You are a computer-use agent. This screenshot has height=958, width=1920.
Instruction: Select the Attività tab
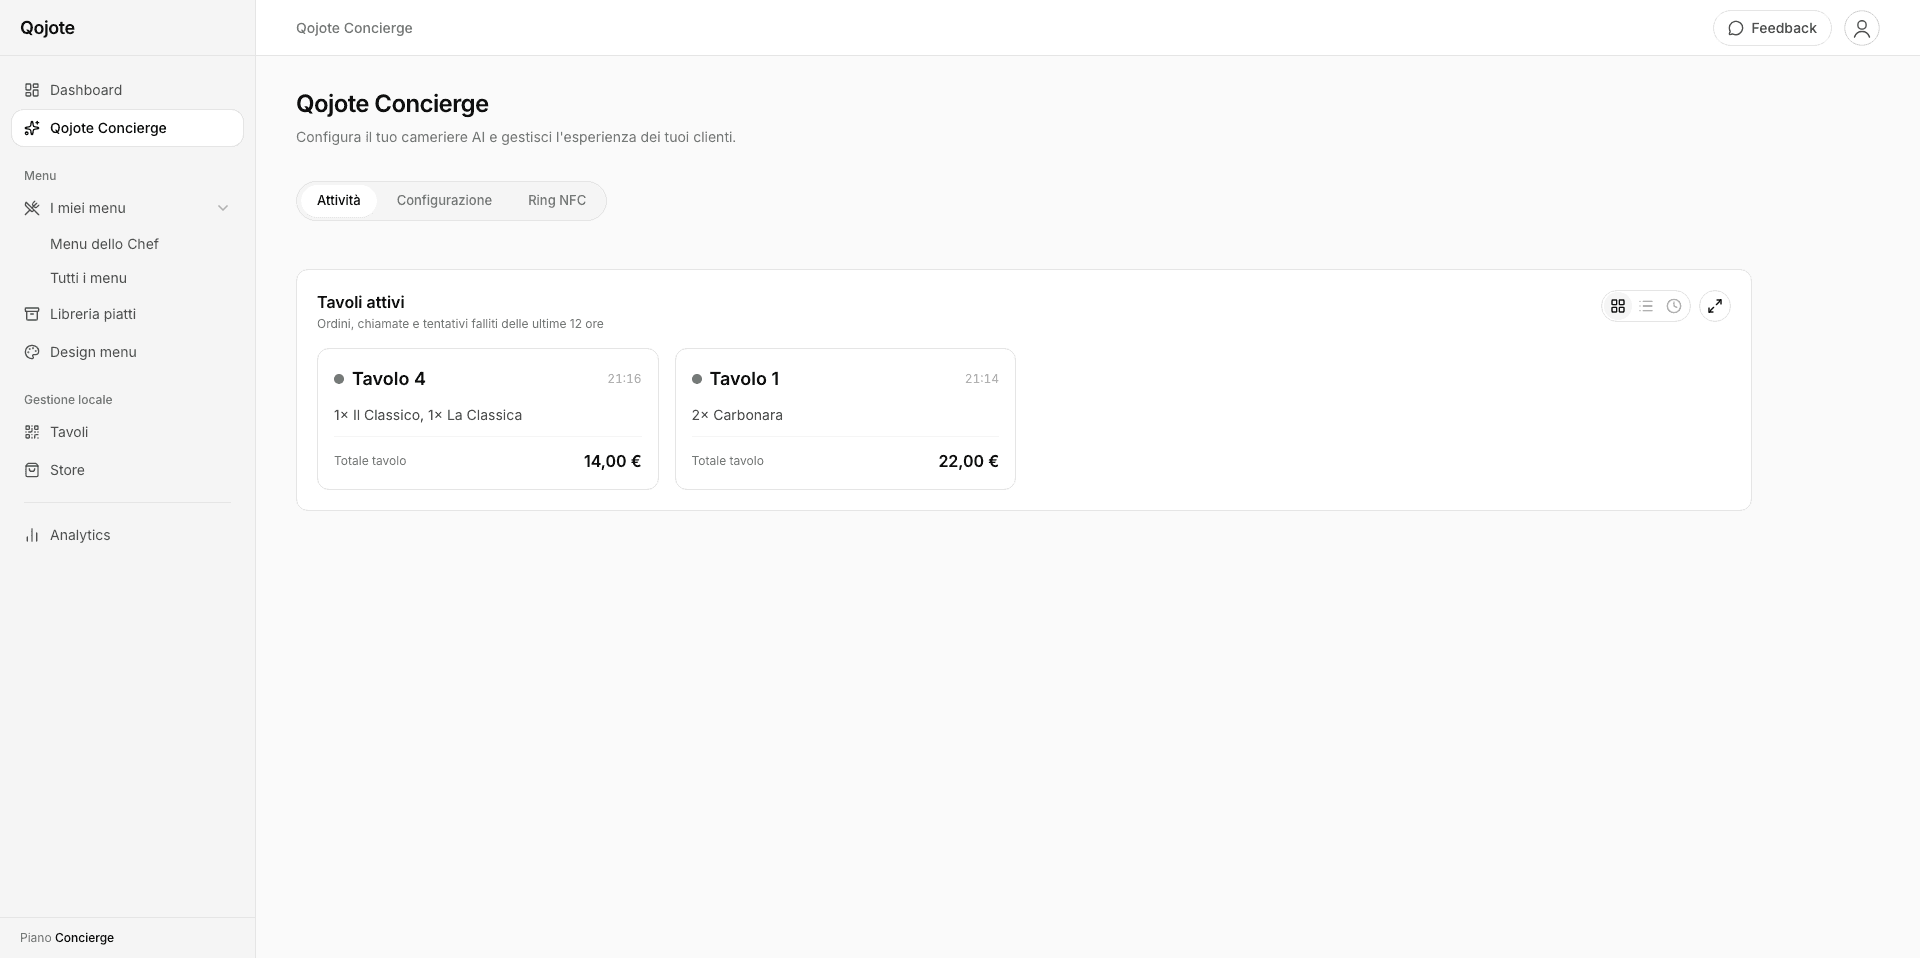click(339, 200)
